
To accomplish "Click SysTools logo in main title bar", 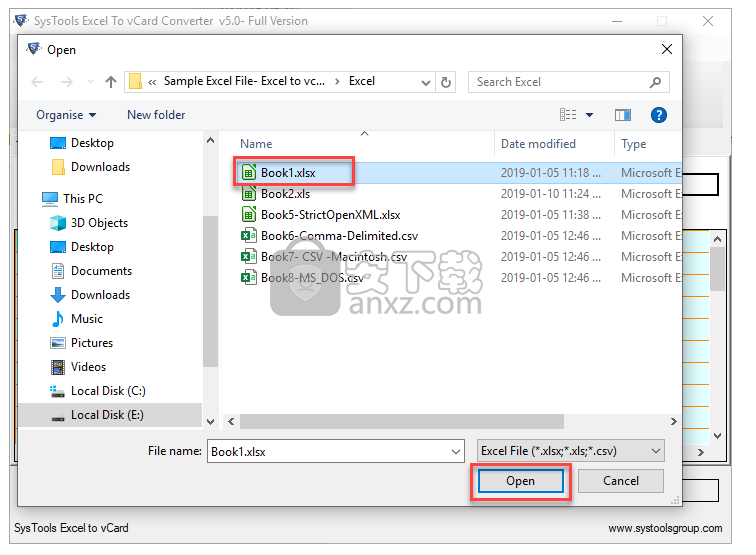I will point(21,21).
